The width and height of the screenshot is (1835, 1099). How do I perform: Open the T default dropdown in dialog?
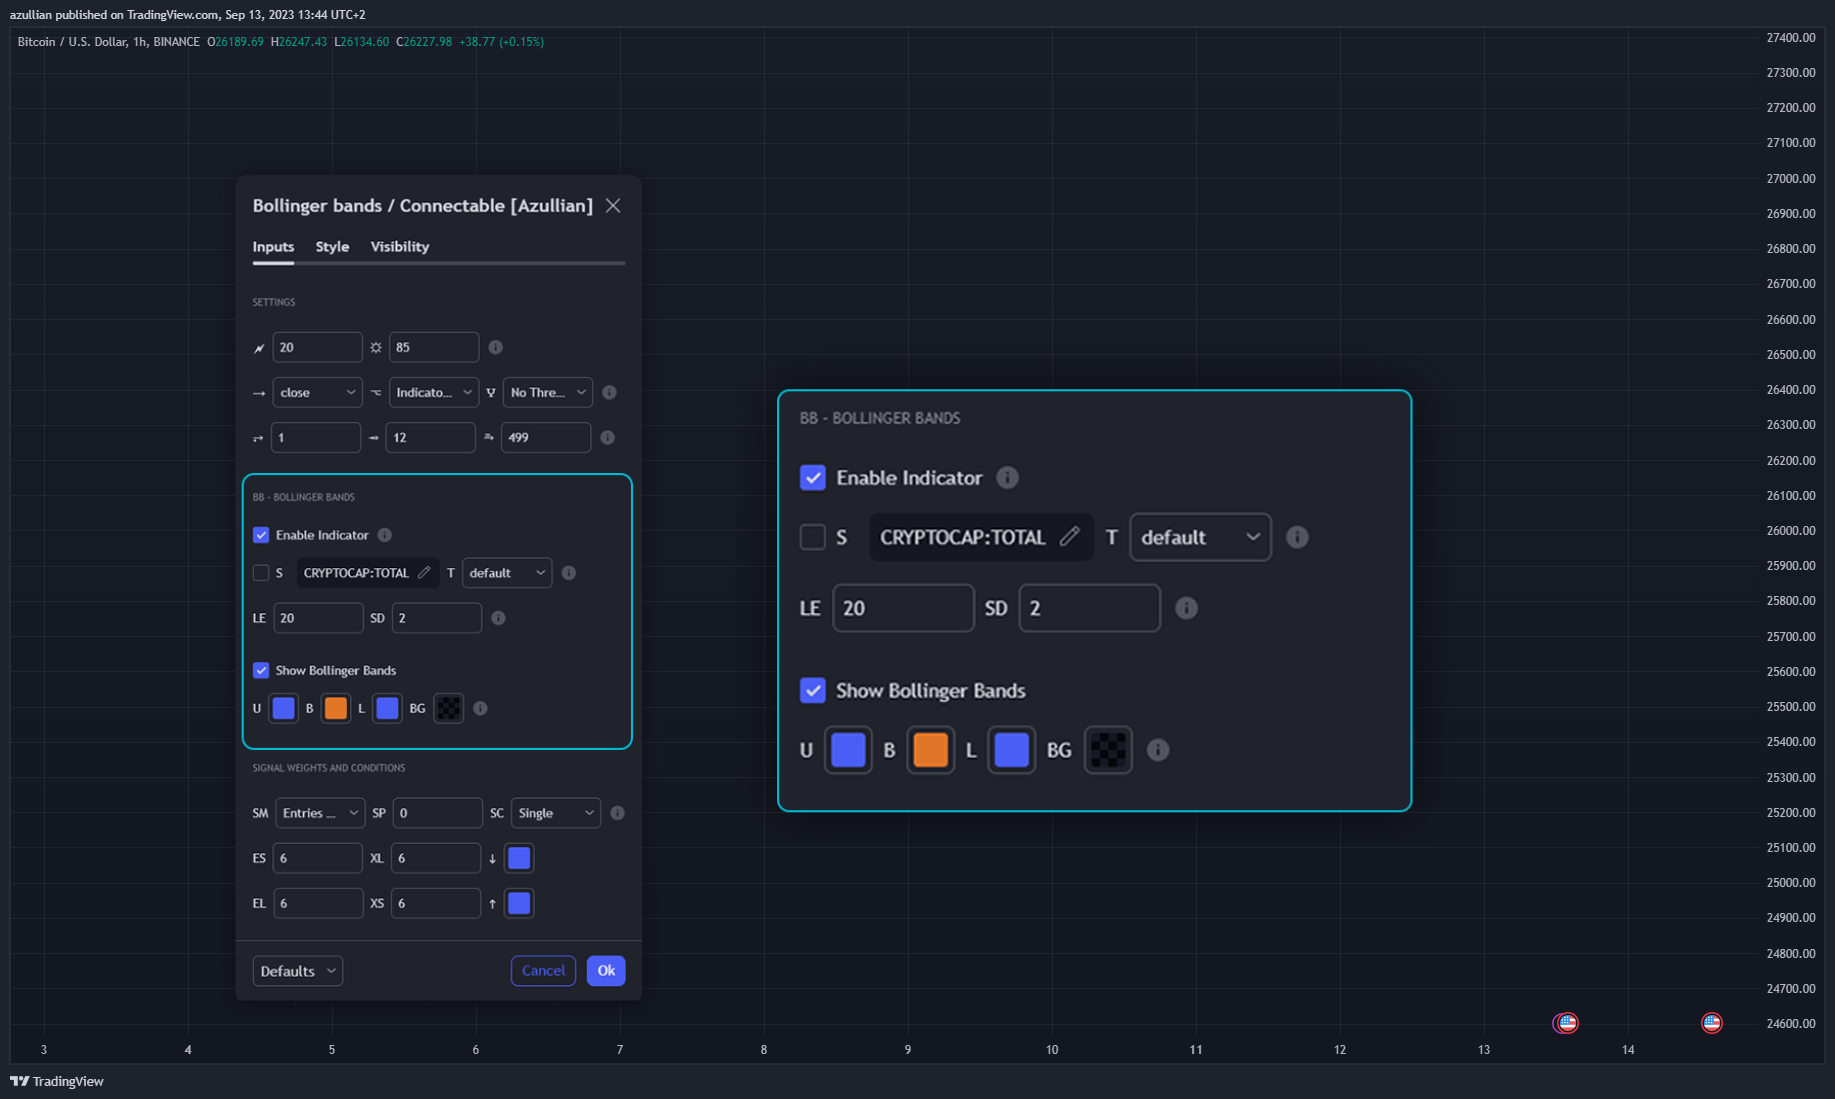click(x=507, y=573)
